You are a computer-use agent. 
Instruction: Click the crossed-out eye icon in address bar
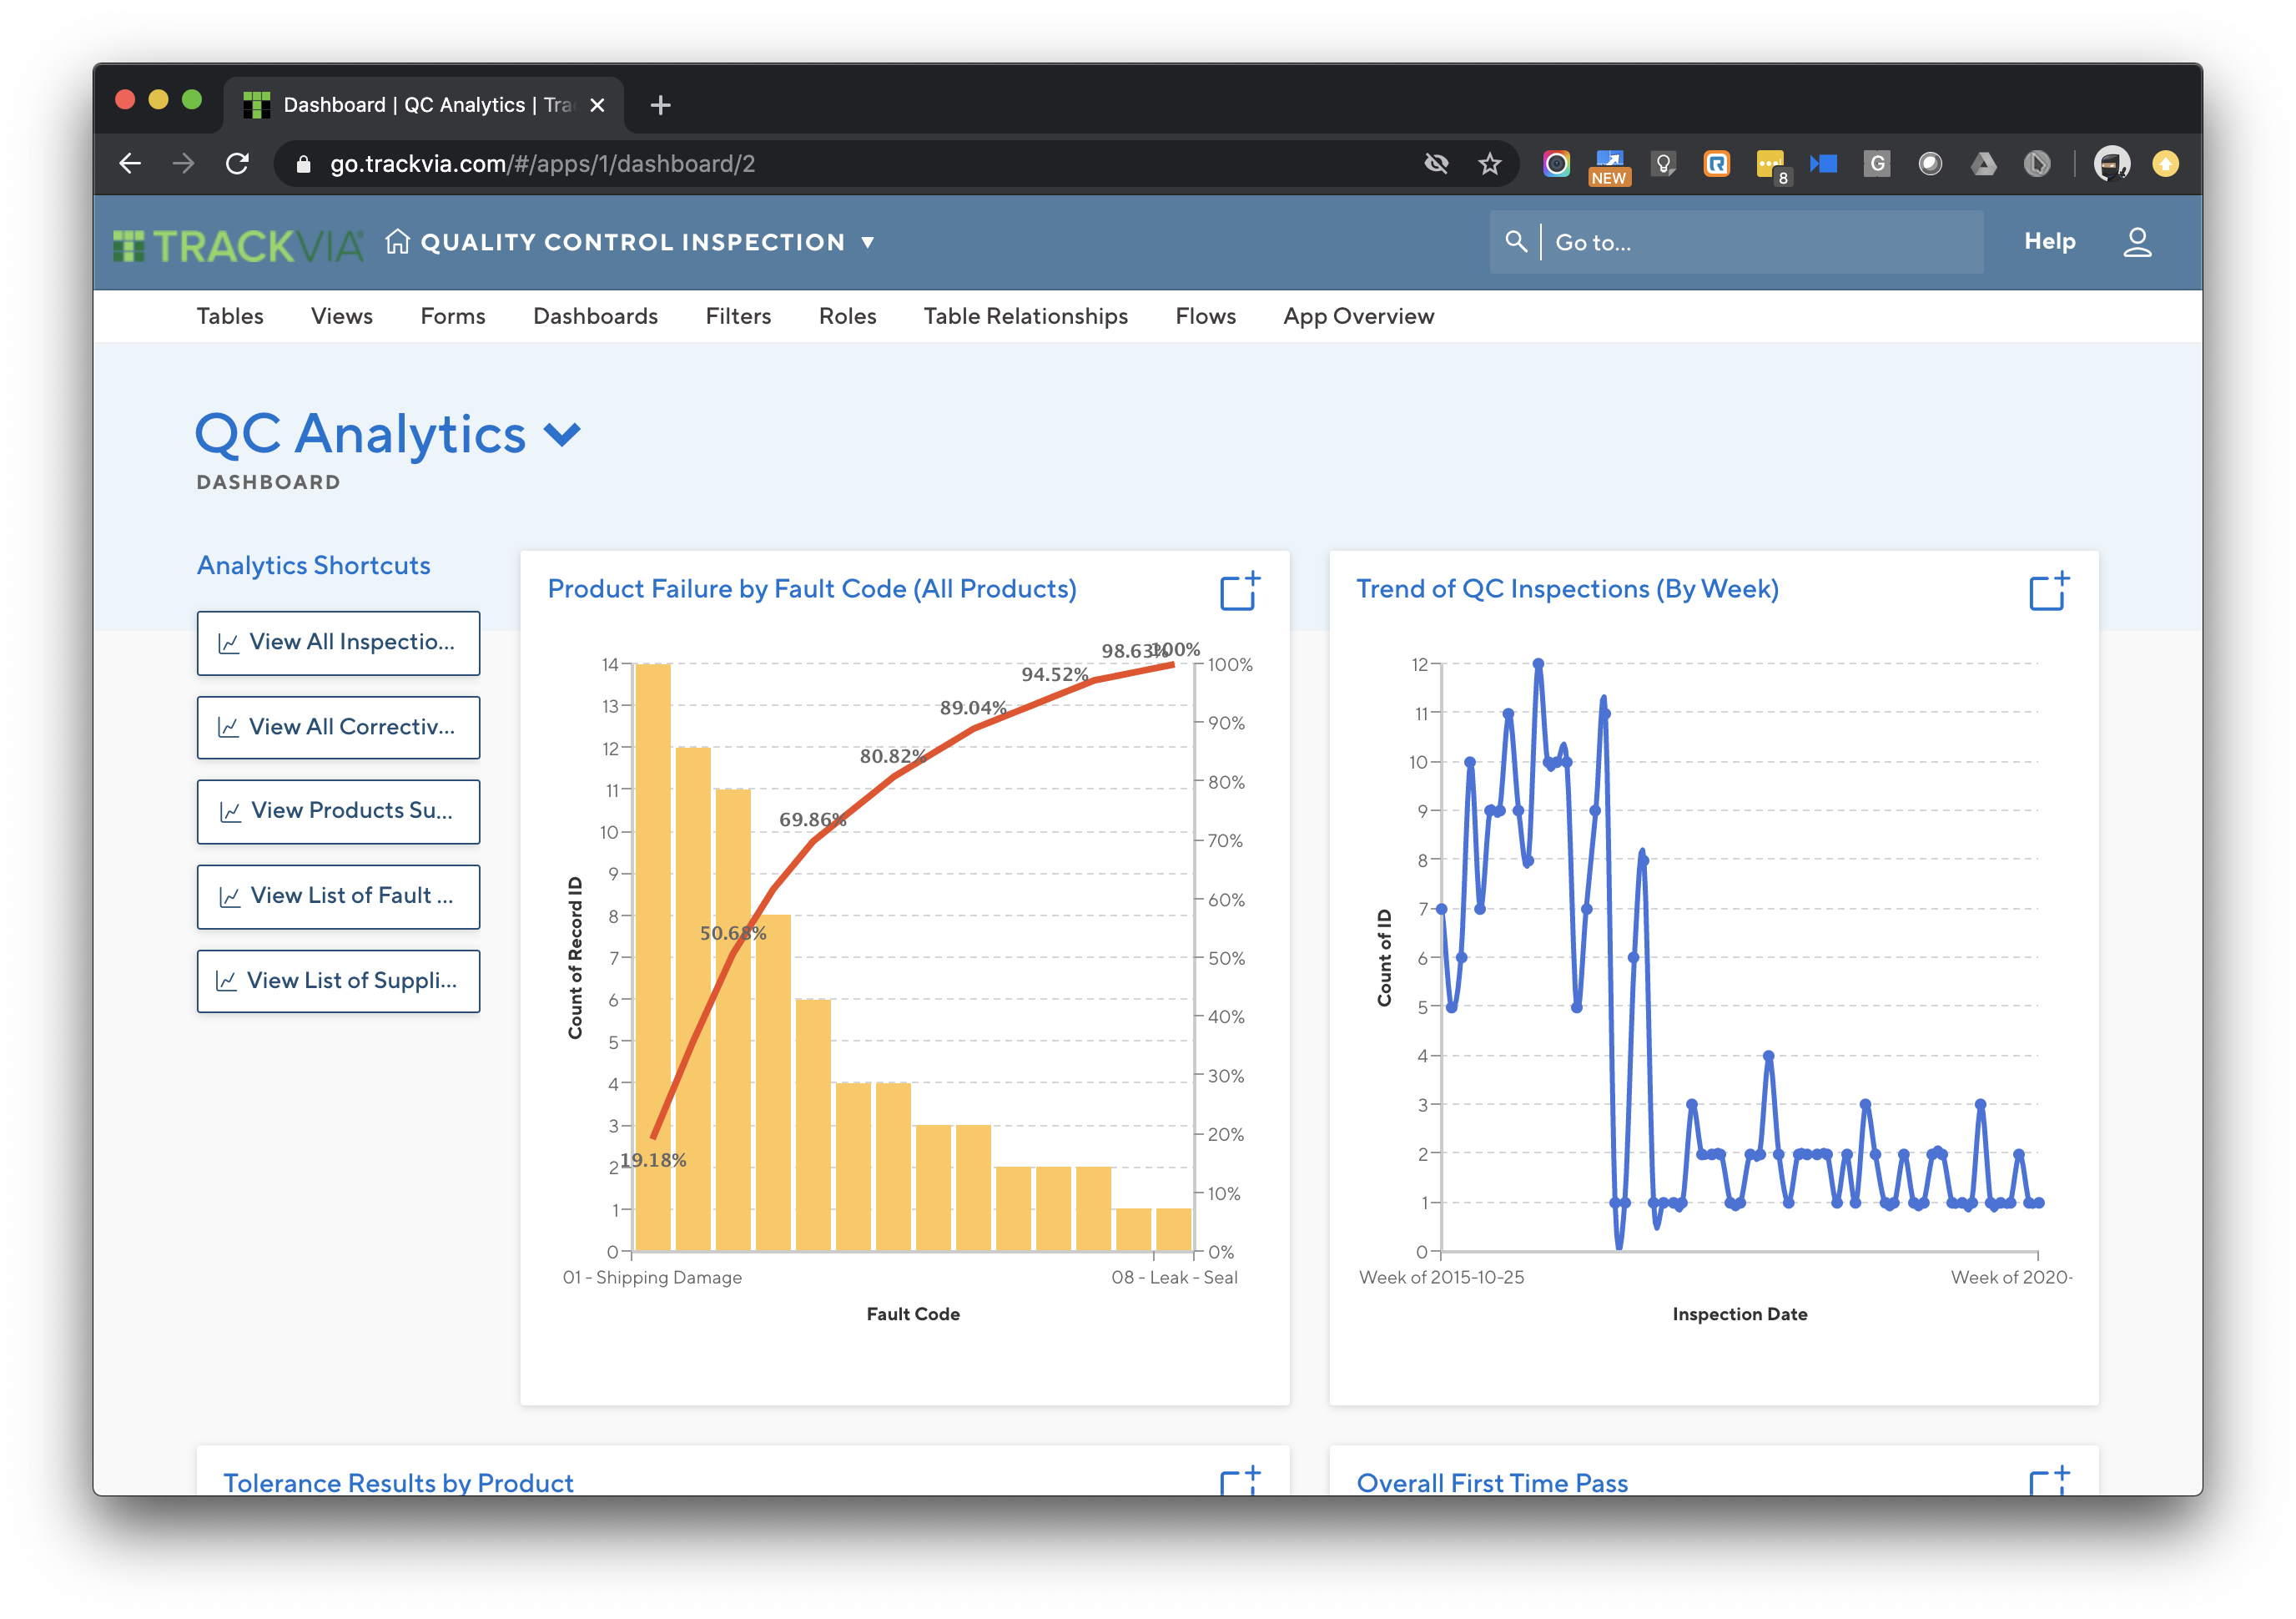[x=1436, y=163]
